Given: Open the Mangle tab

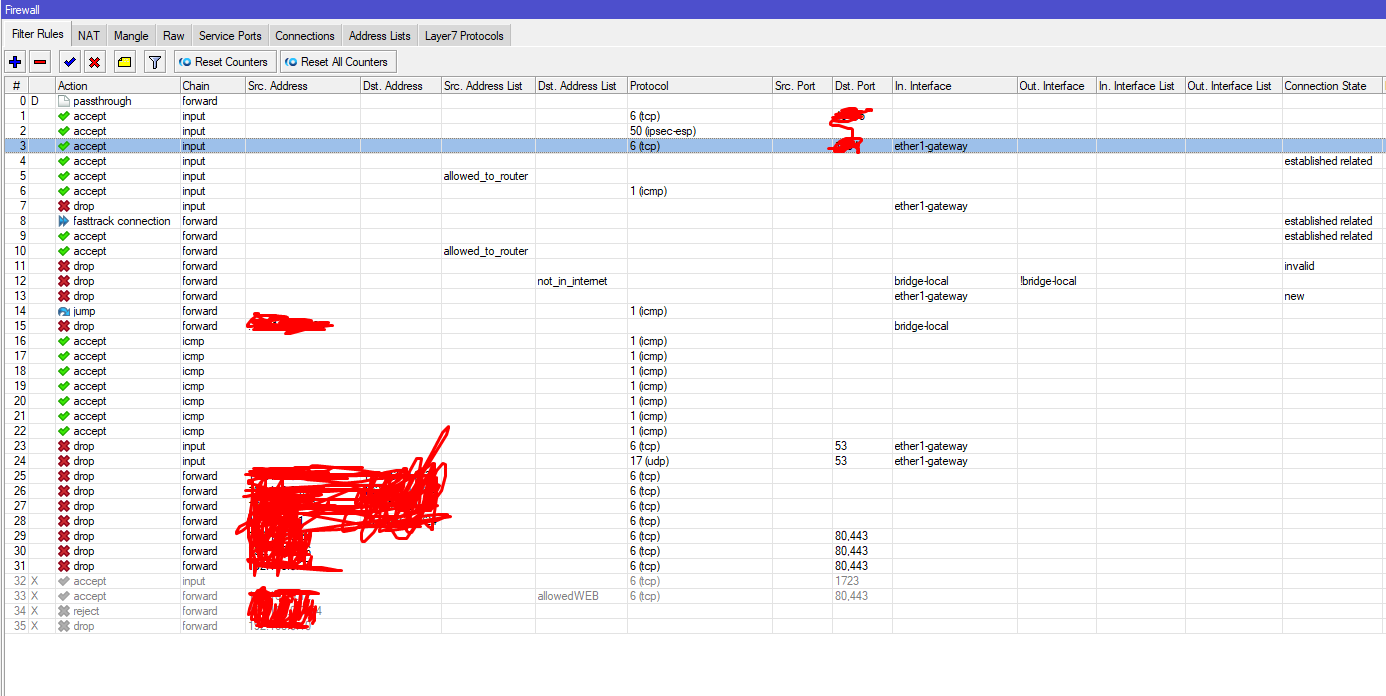Looking at the screenshot, I should [131, 35].
